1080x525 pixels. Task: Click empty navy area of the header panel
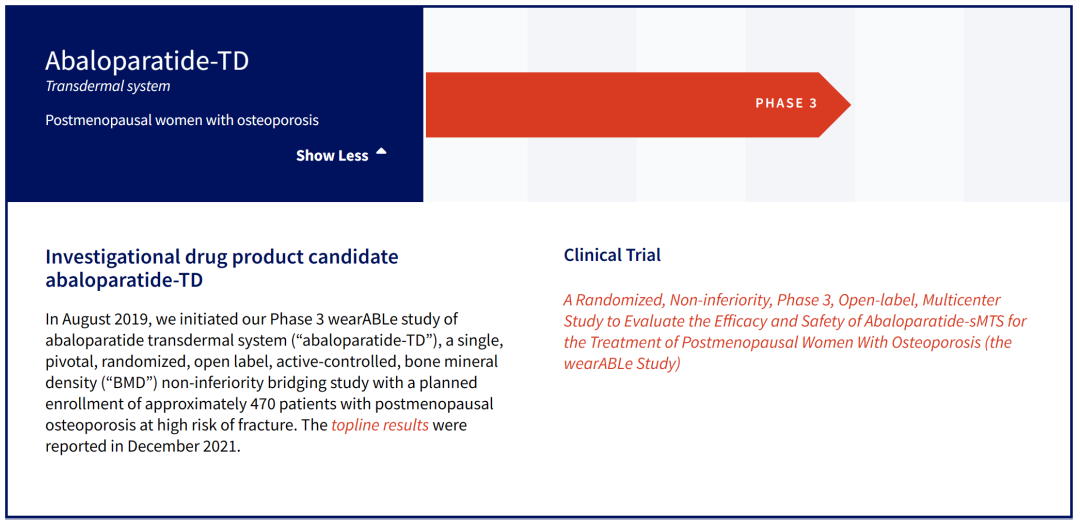pyautogui.click(x=200, y=180)
